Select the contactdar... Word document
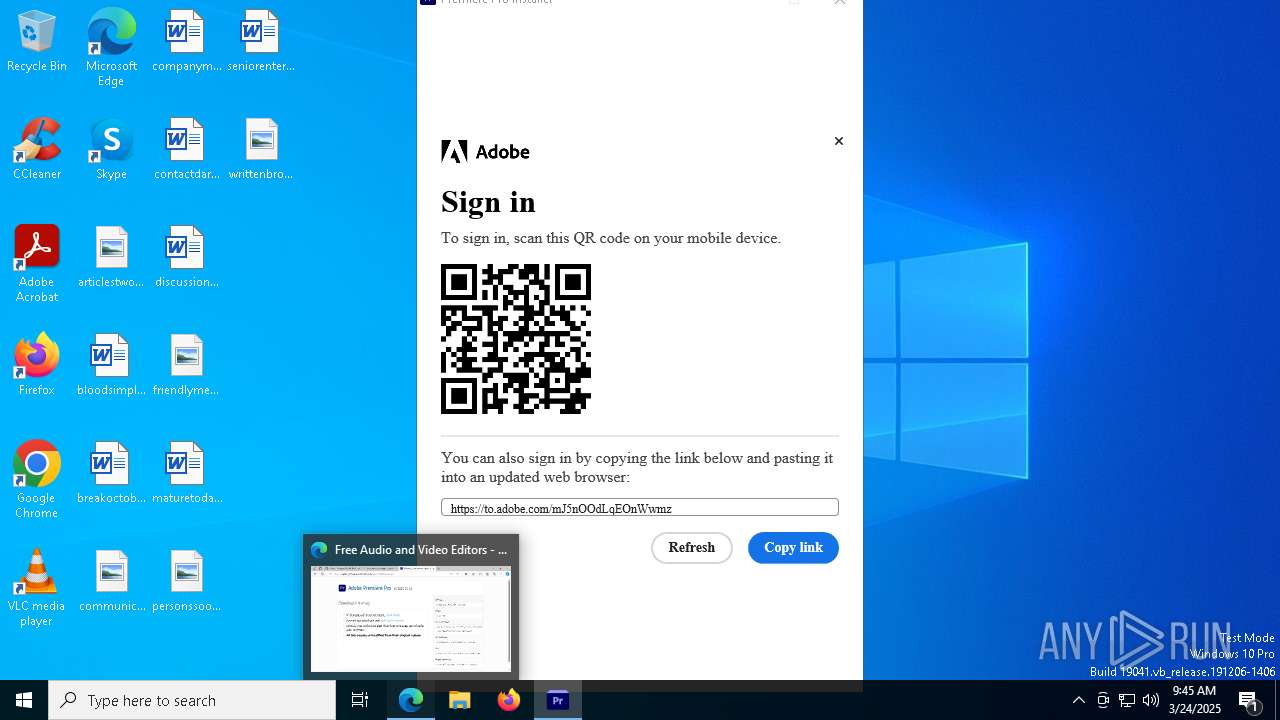 186,149
